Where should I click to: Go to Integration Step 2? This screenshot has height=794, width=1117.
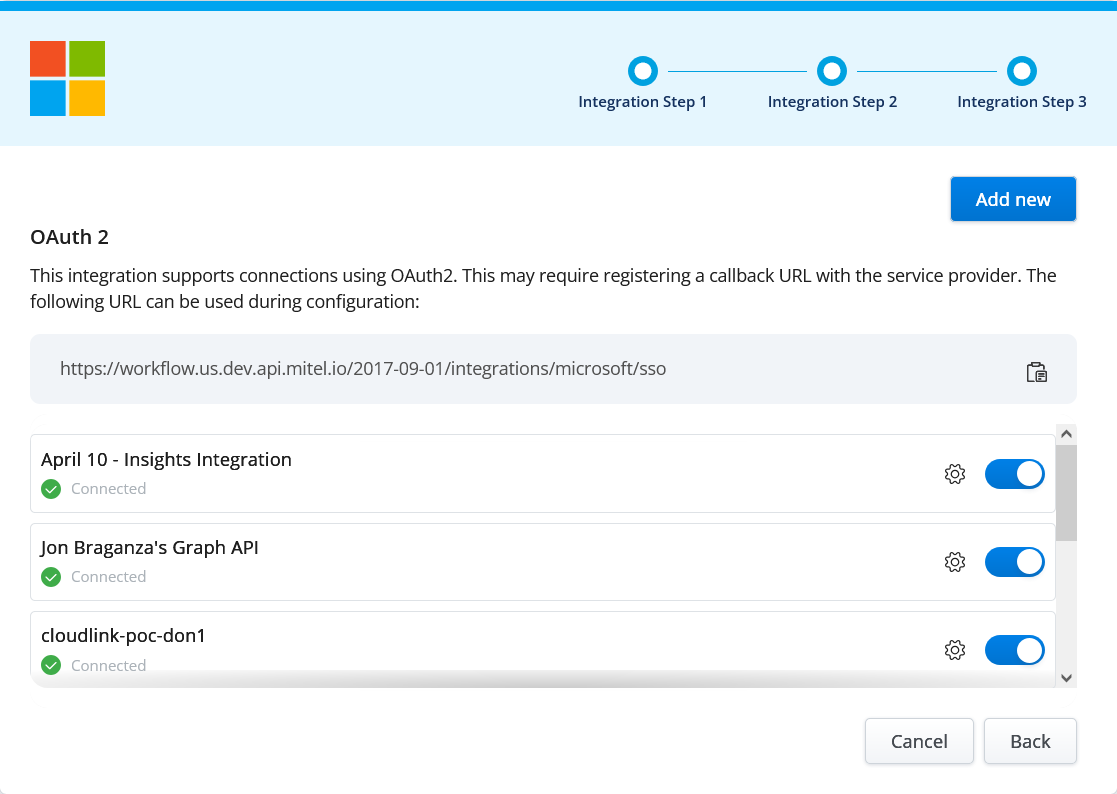pyautogui.click(x=831, y=71)
